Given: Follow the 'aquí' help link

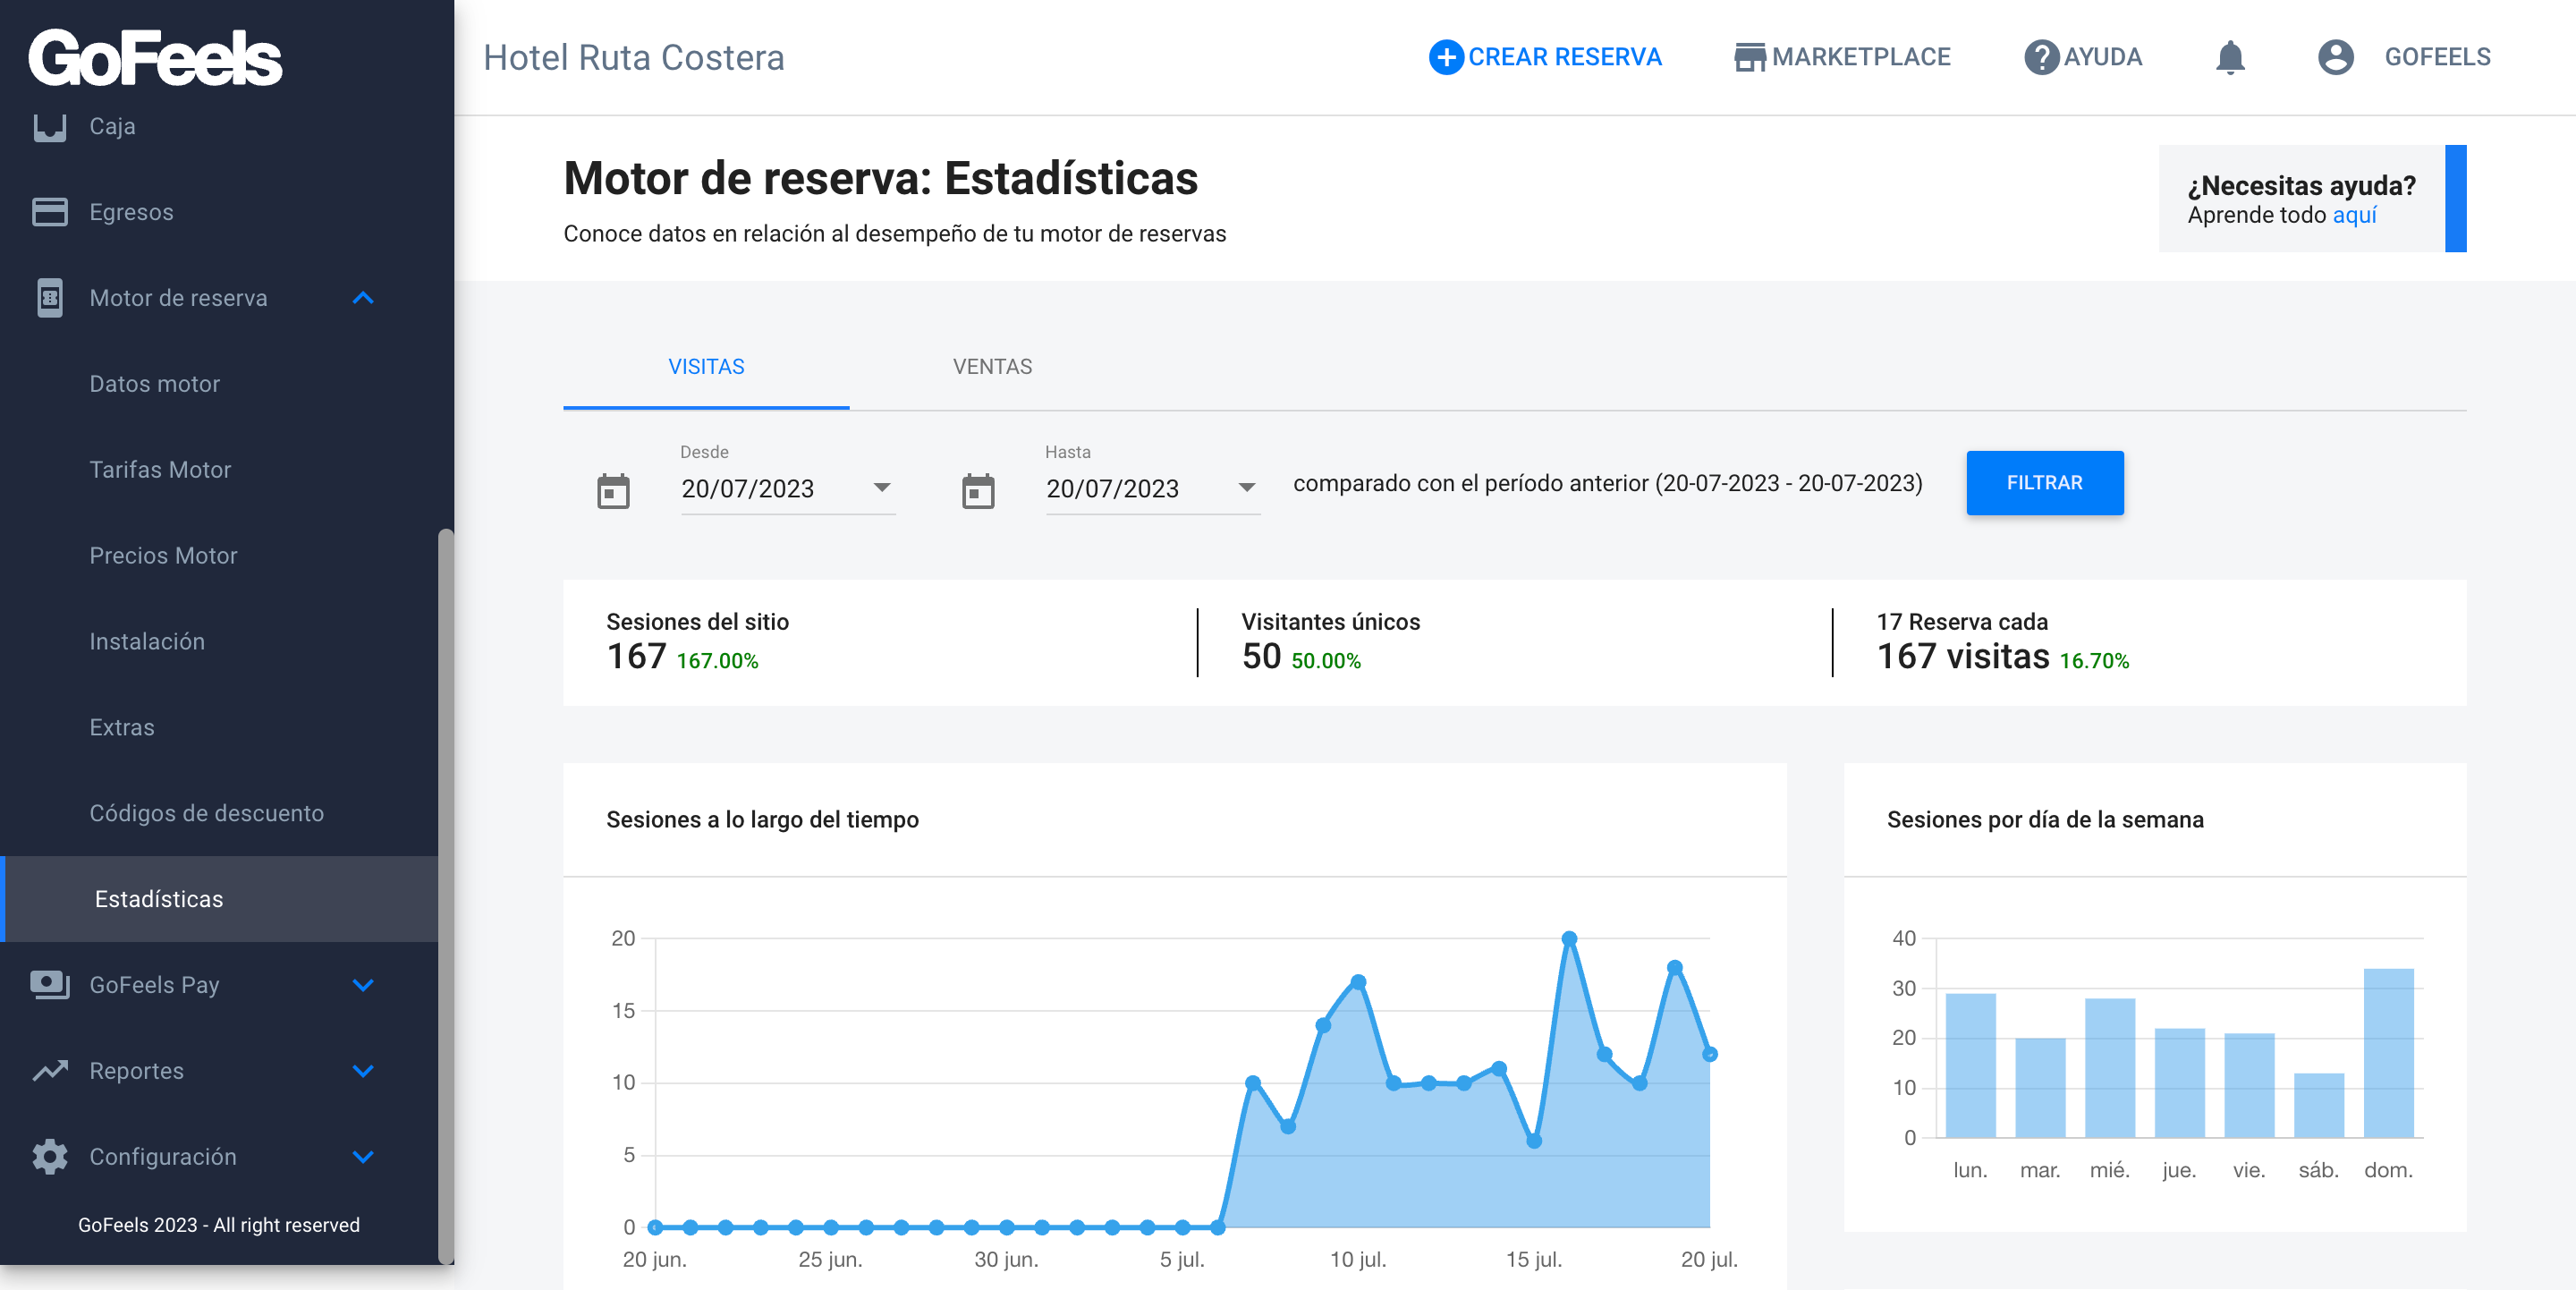Looking at the screenshot, I should (2354, 215).
